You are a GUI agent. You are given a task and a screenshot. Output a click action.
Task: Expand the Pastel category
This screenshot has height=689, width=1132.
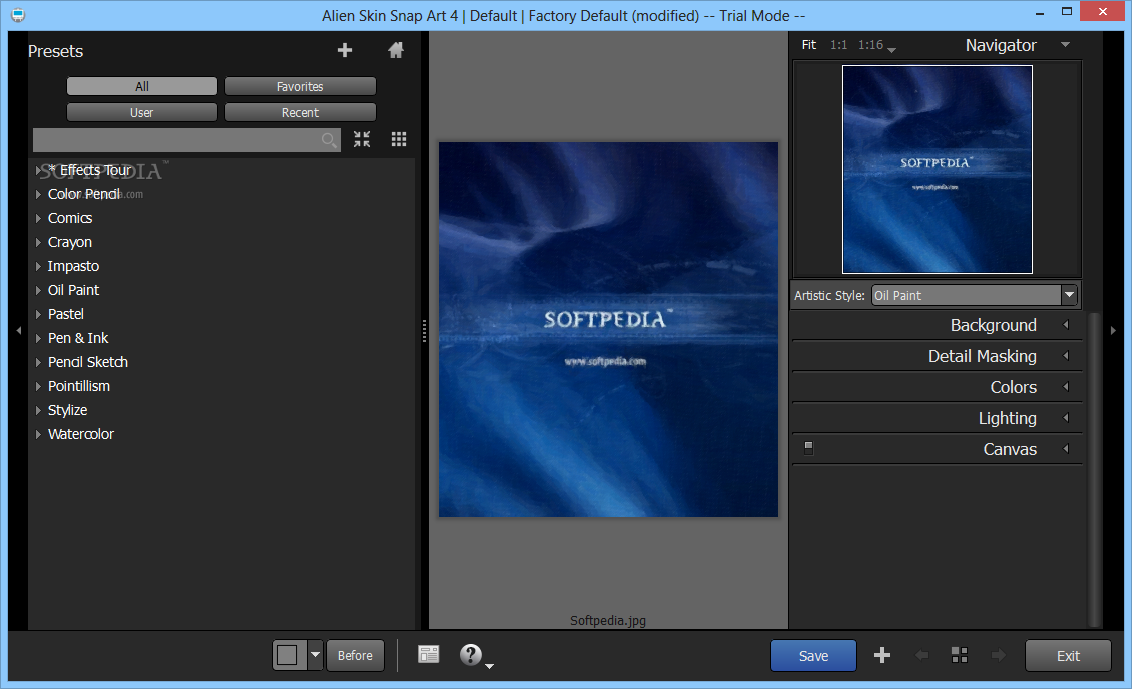38,314
